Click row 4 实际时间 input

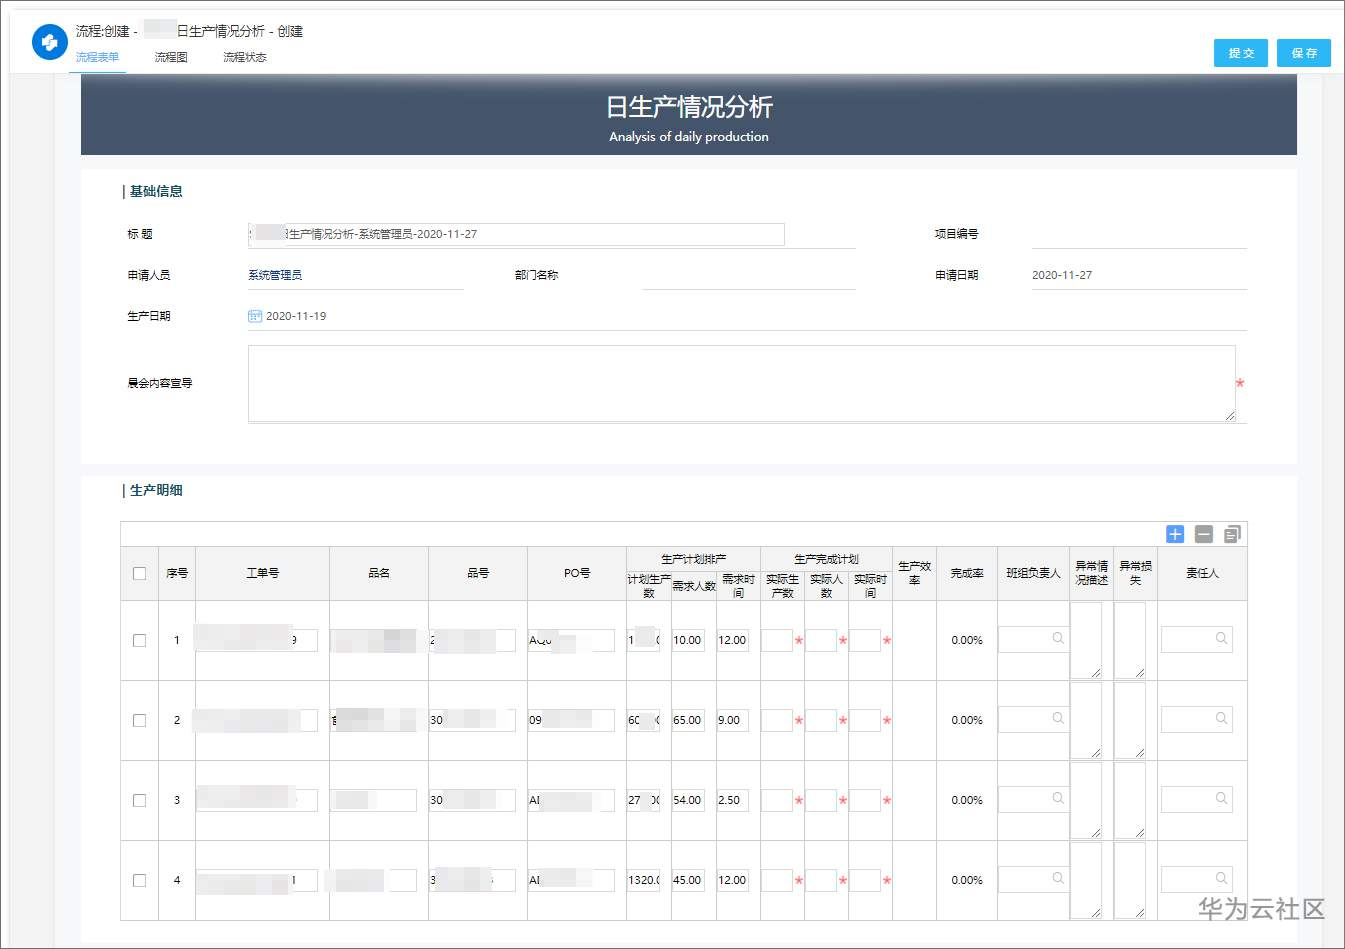[865, 880]
